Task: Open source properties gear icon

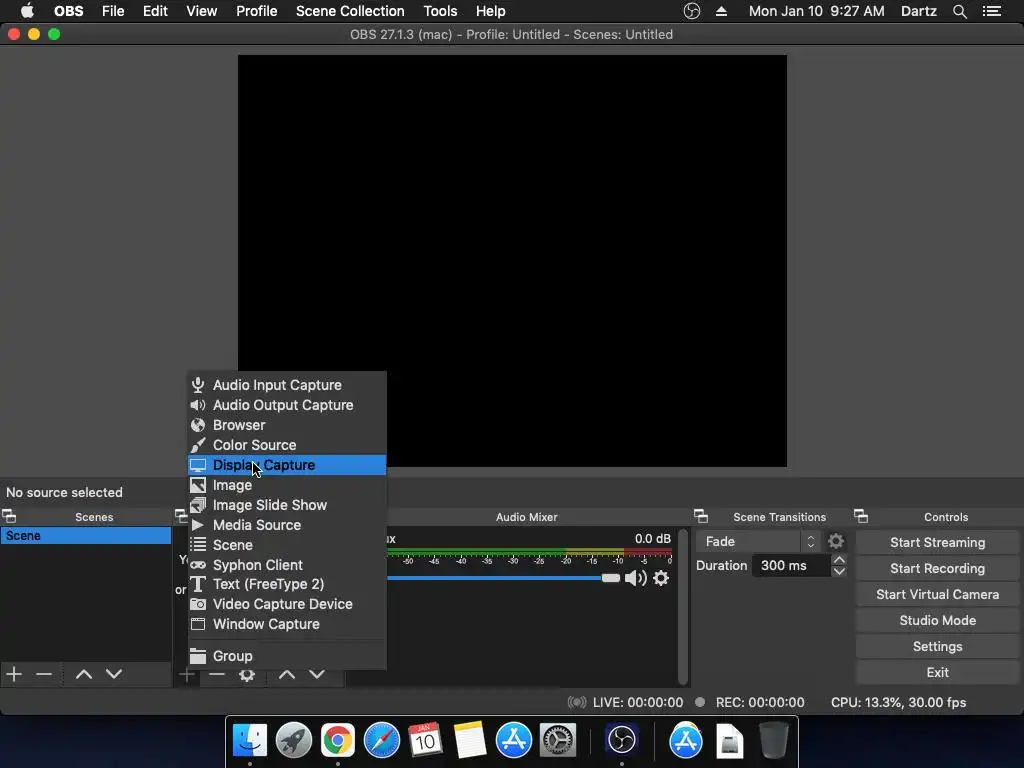Action: pos(247,675)
